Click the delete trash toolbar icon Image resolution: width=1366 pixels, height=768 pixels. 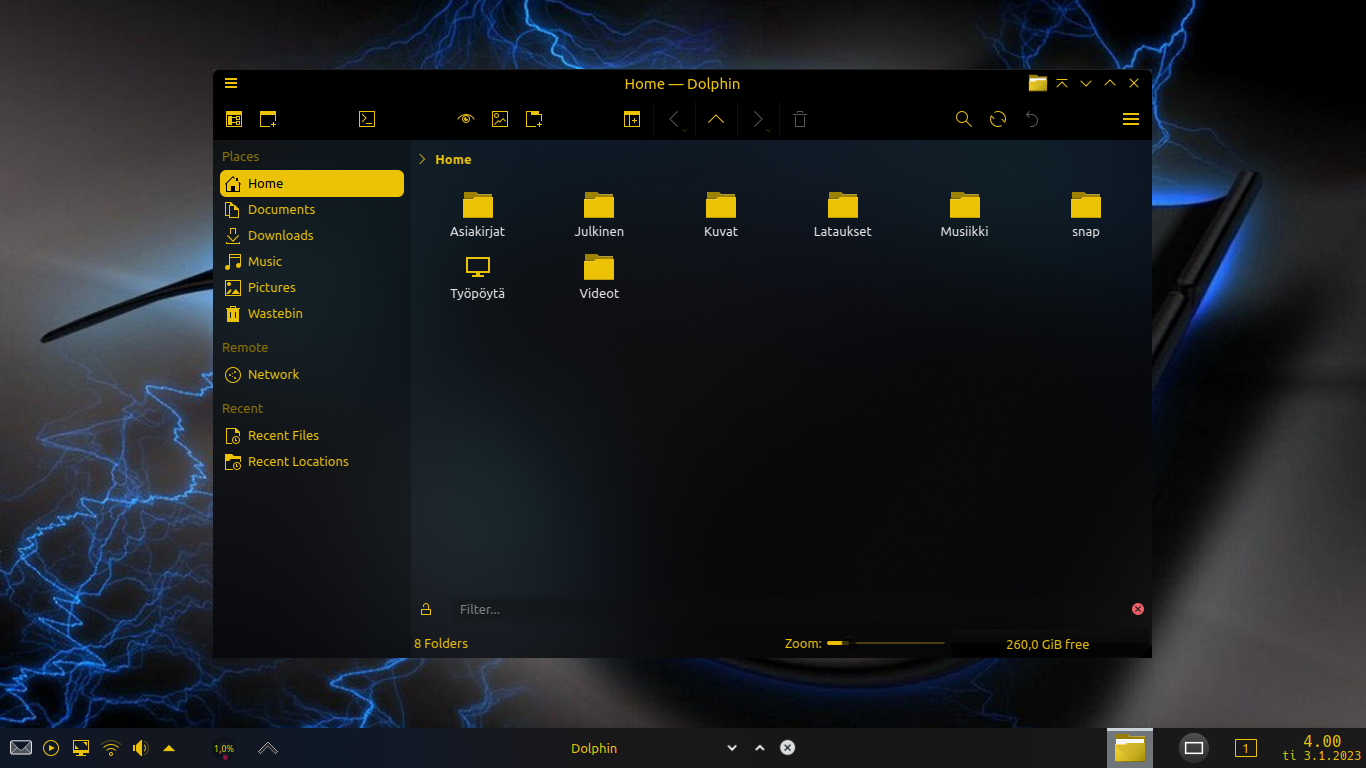click(800, 119)
